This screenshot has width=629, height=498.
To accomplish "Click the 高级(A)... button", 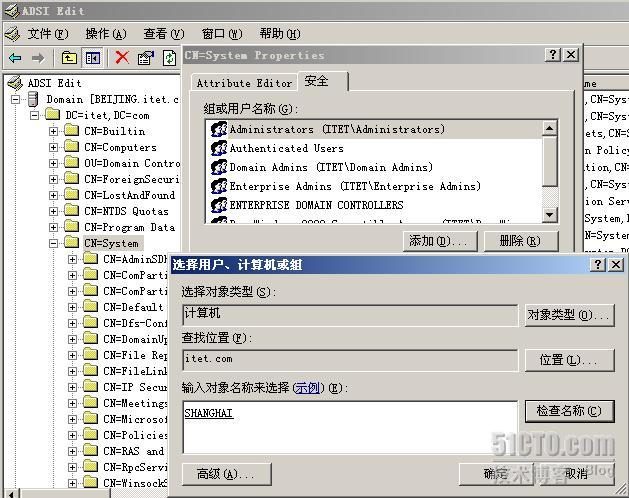I will coord(226,474).
